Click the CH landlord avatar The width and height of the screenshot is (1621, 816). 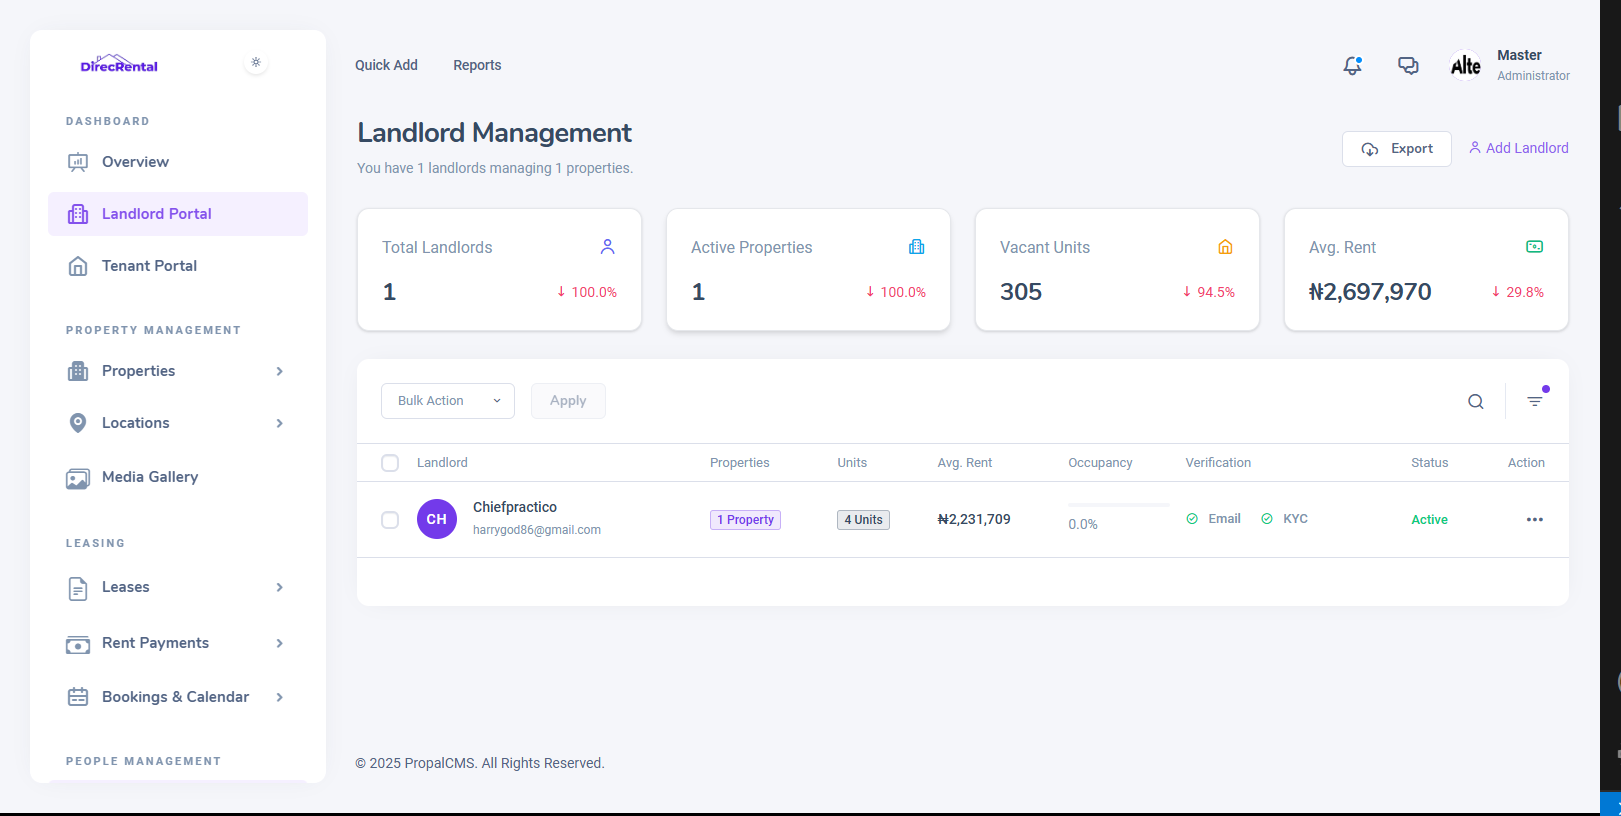[x=437, y=519]
